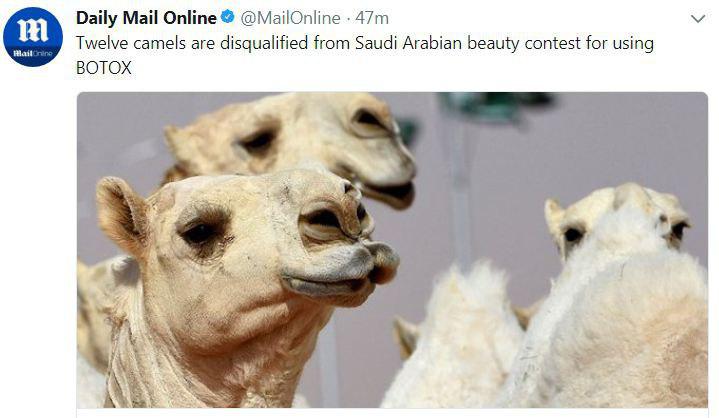Viewport: 719px width, 418px height.
Task: Click the foreground camel's puffy lips
Action: (340, 270)
